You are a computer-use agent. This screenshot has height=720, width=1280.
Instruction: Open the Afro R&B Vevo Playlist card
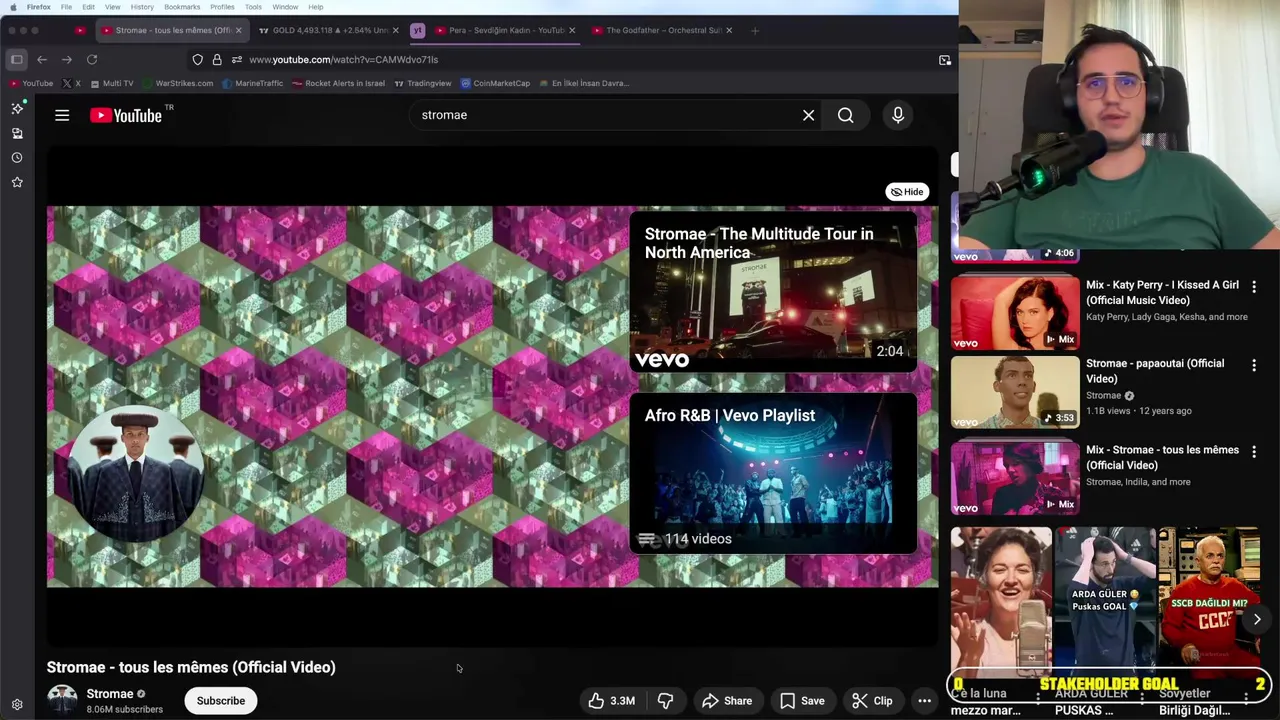tap(773, 473)
